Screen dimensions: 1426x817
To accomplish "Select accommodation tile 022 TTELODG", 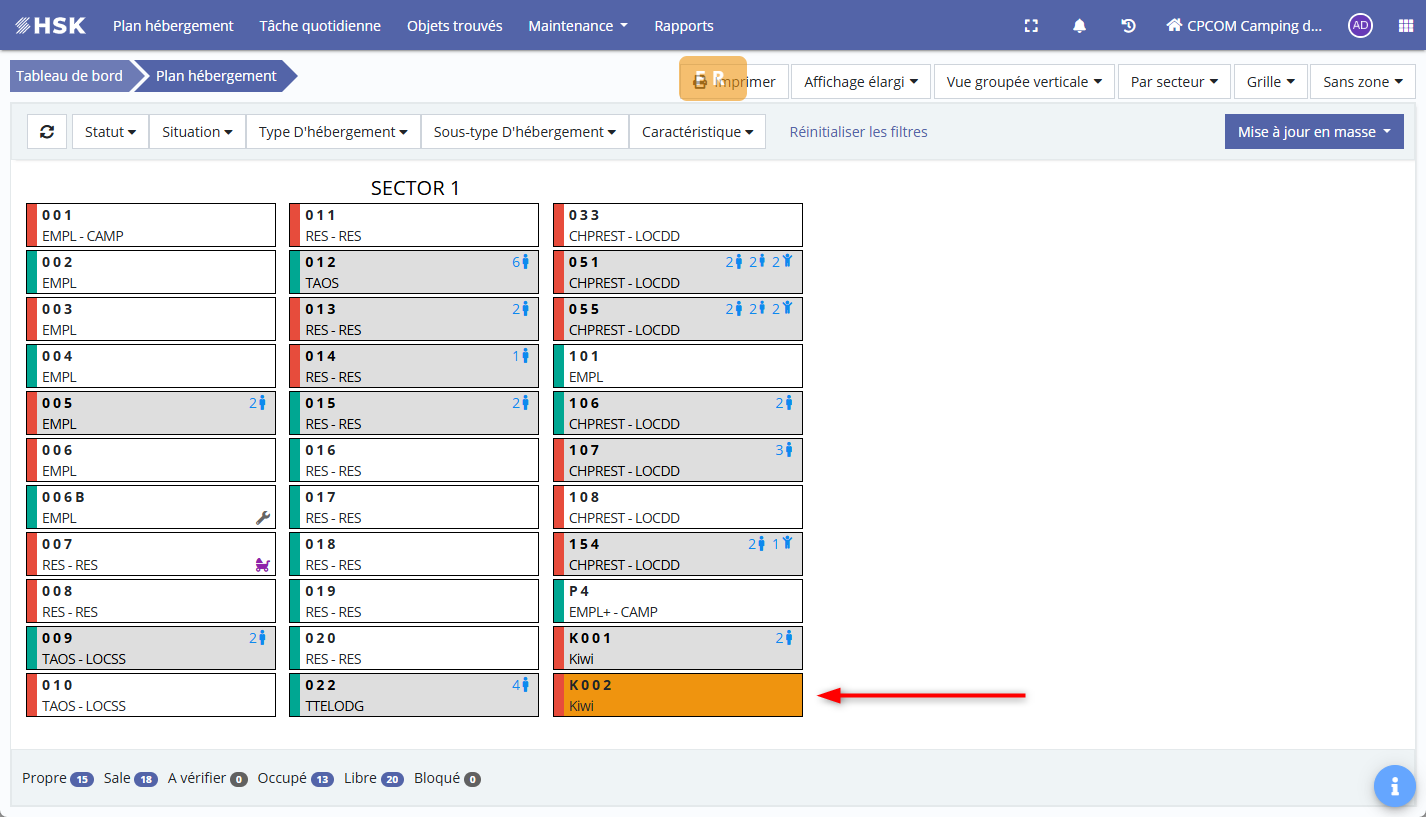I will click(x=414, y=695).
